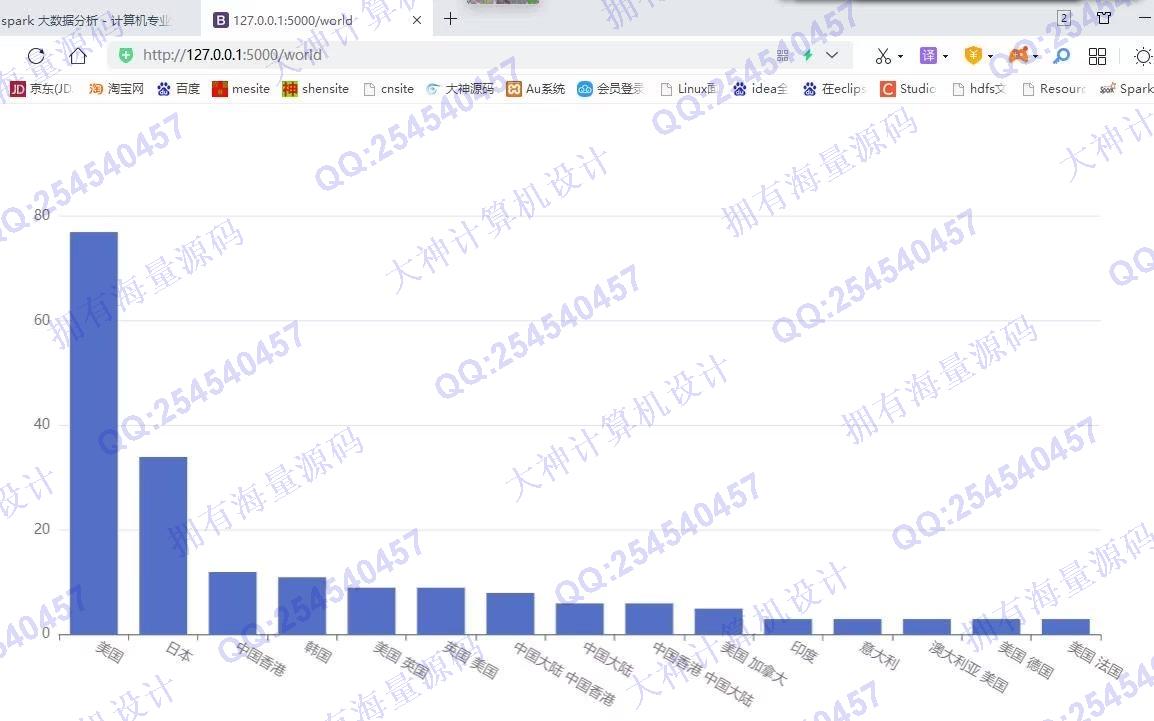Click the 韩国 bar in the chart
The image size is (1154, 721).
[x=302, y=605]
